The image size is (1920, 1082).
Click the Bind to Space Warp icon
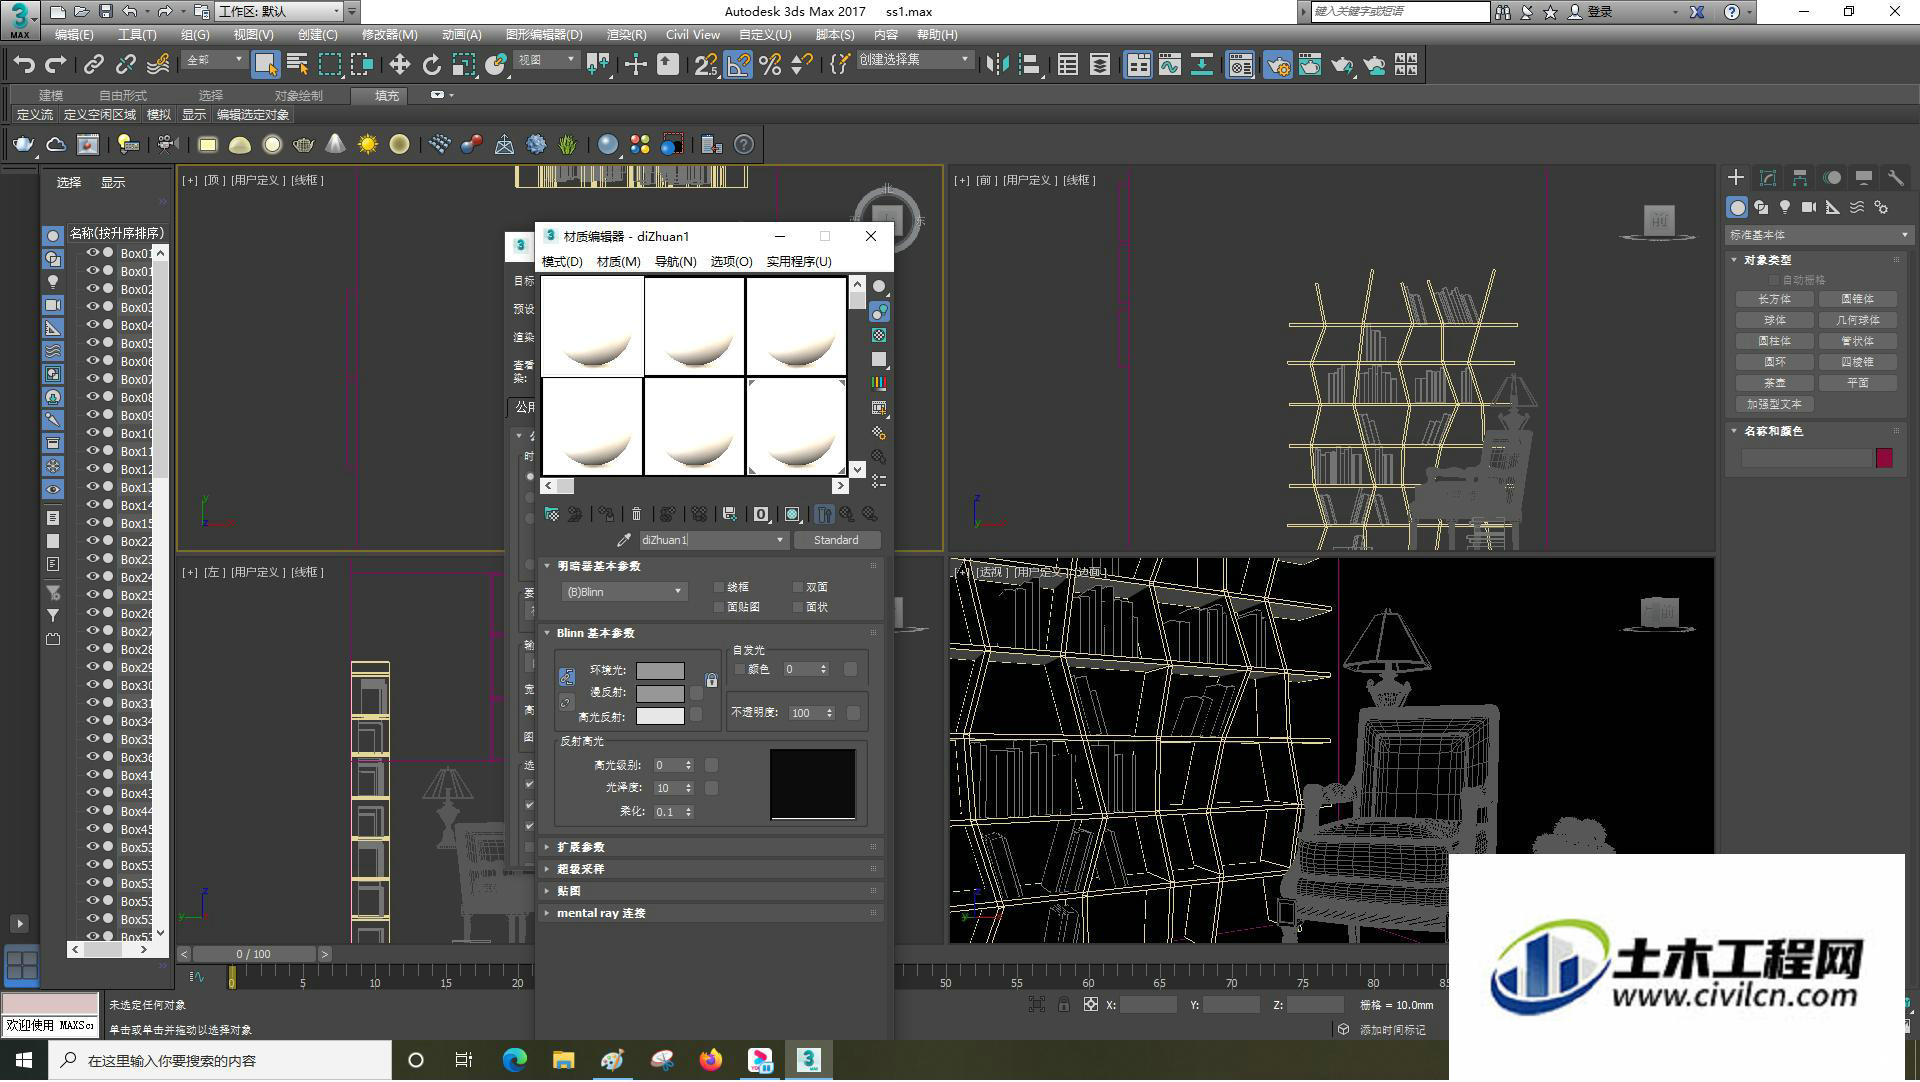coord(158,65)
